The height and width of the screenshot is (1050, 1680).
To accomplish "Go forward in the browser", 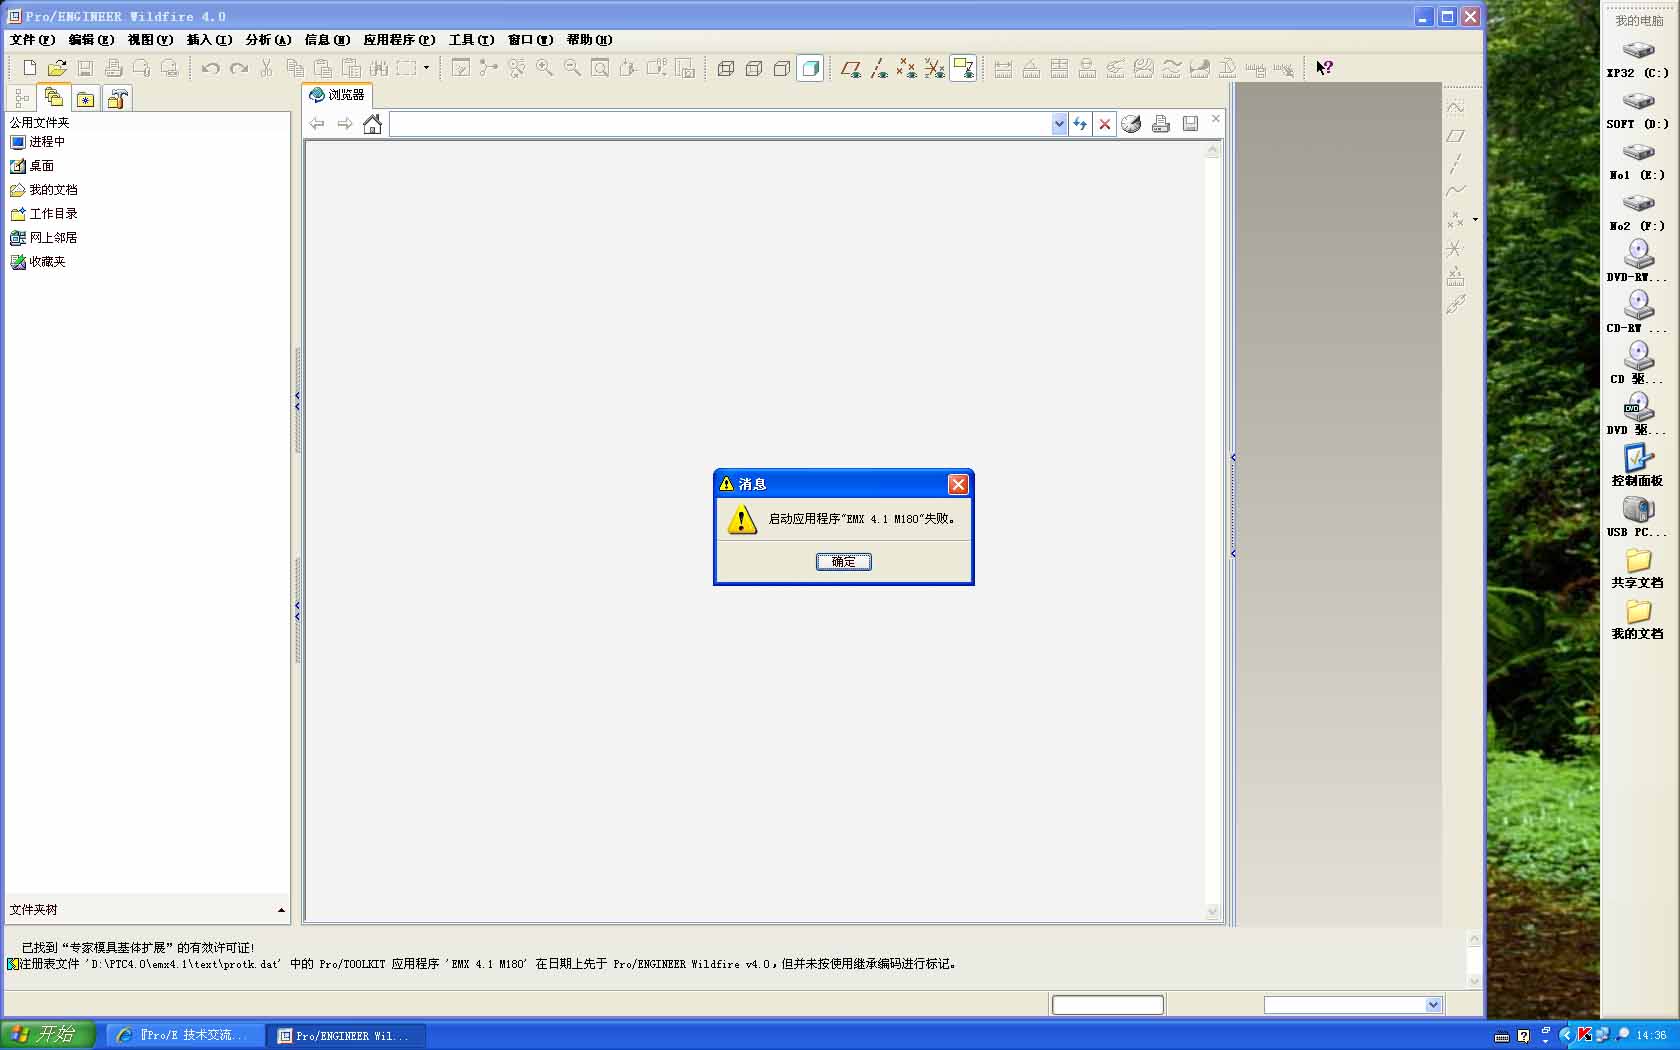I will (345, 124).
